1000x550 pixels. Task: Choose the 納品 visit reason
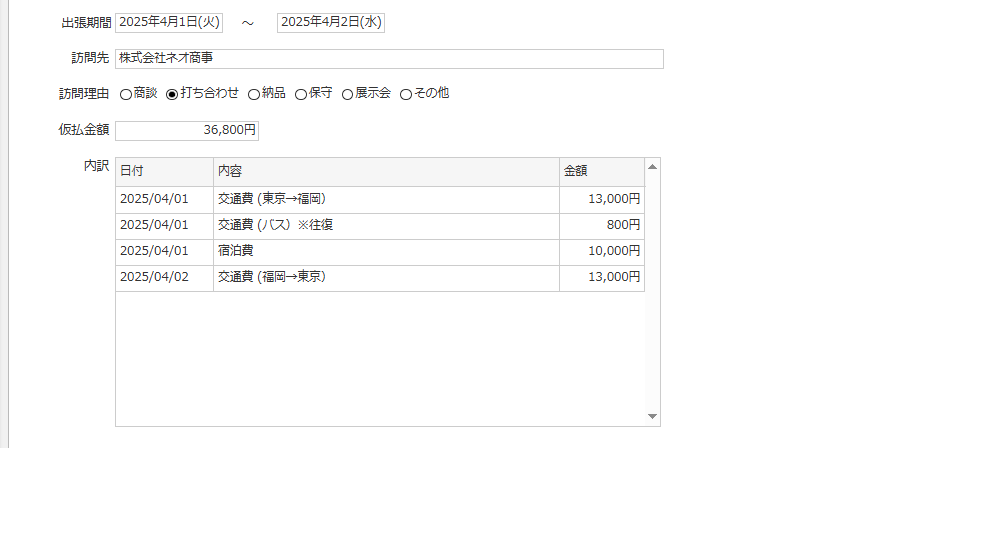point(254,94)
